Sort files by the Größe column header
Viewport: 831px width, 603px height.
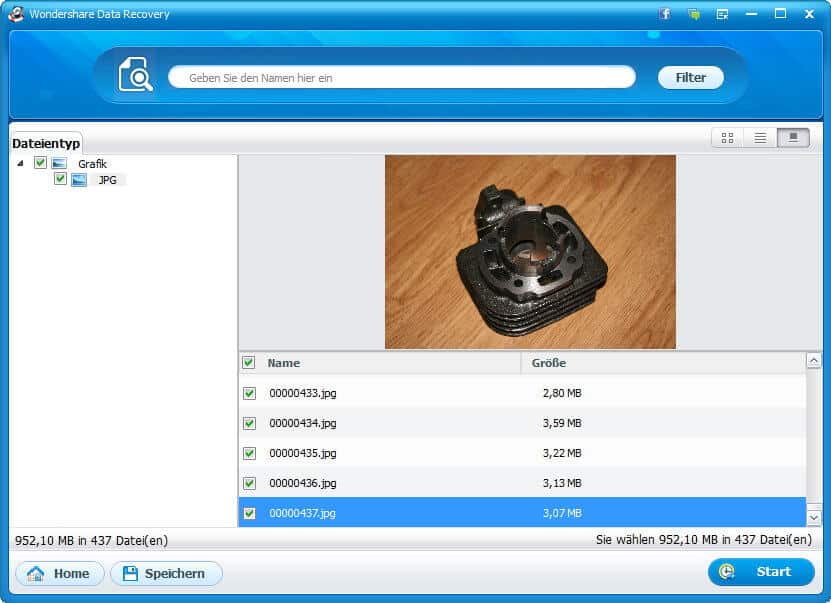click(x=549, y=363)
